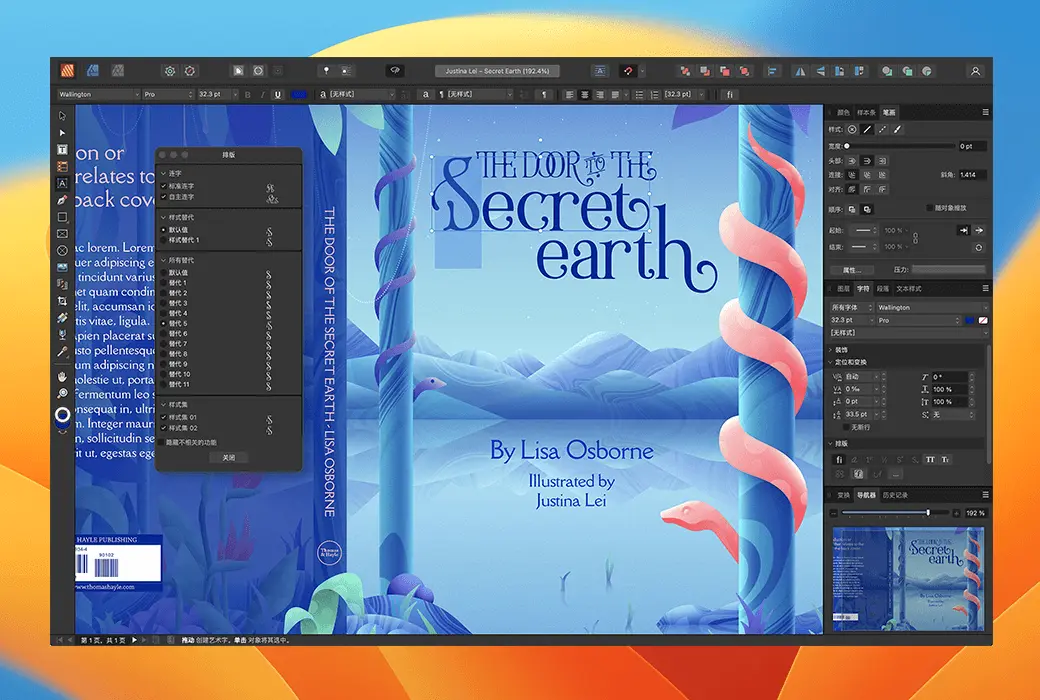
Task: Switch to the 图层 tab
Action: [843, 289]
